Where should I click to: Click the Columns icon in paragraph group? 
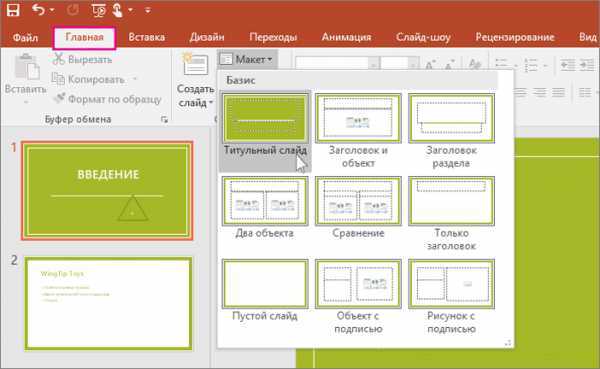pyautogui.click(x=585, y=92)
